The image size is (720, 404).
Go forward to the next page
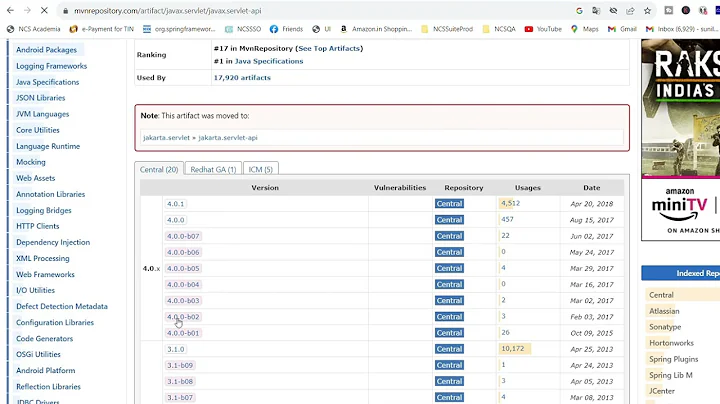(x=27, y=11)
